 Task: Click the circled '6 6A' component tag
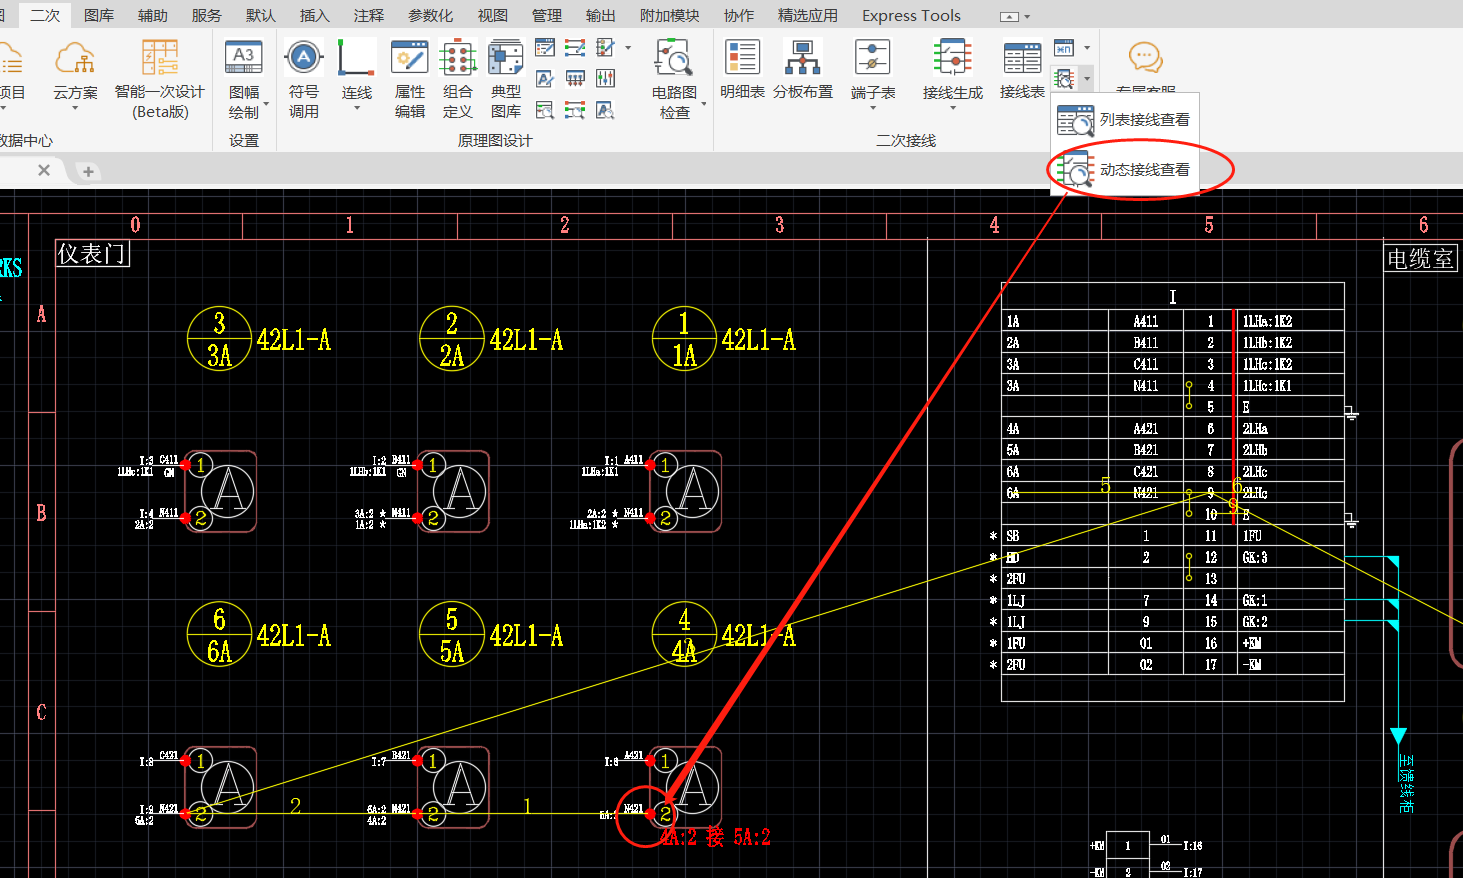(x=219, y=634)
